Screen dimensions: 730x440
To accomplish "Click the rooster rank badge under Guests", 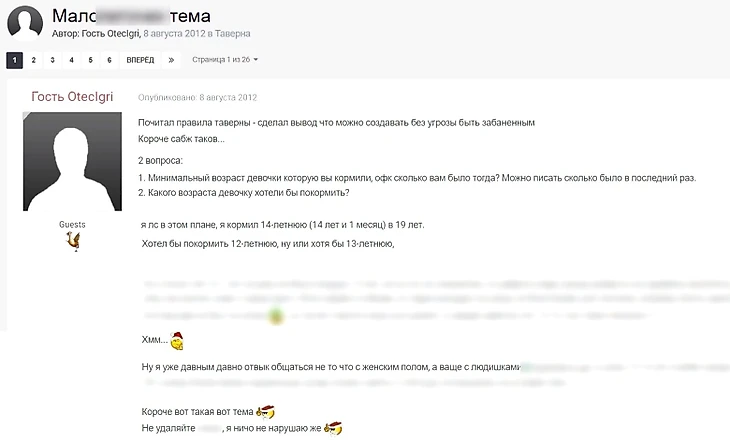I will tap(73, 242).
